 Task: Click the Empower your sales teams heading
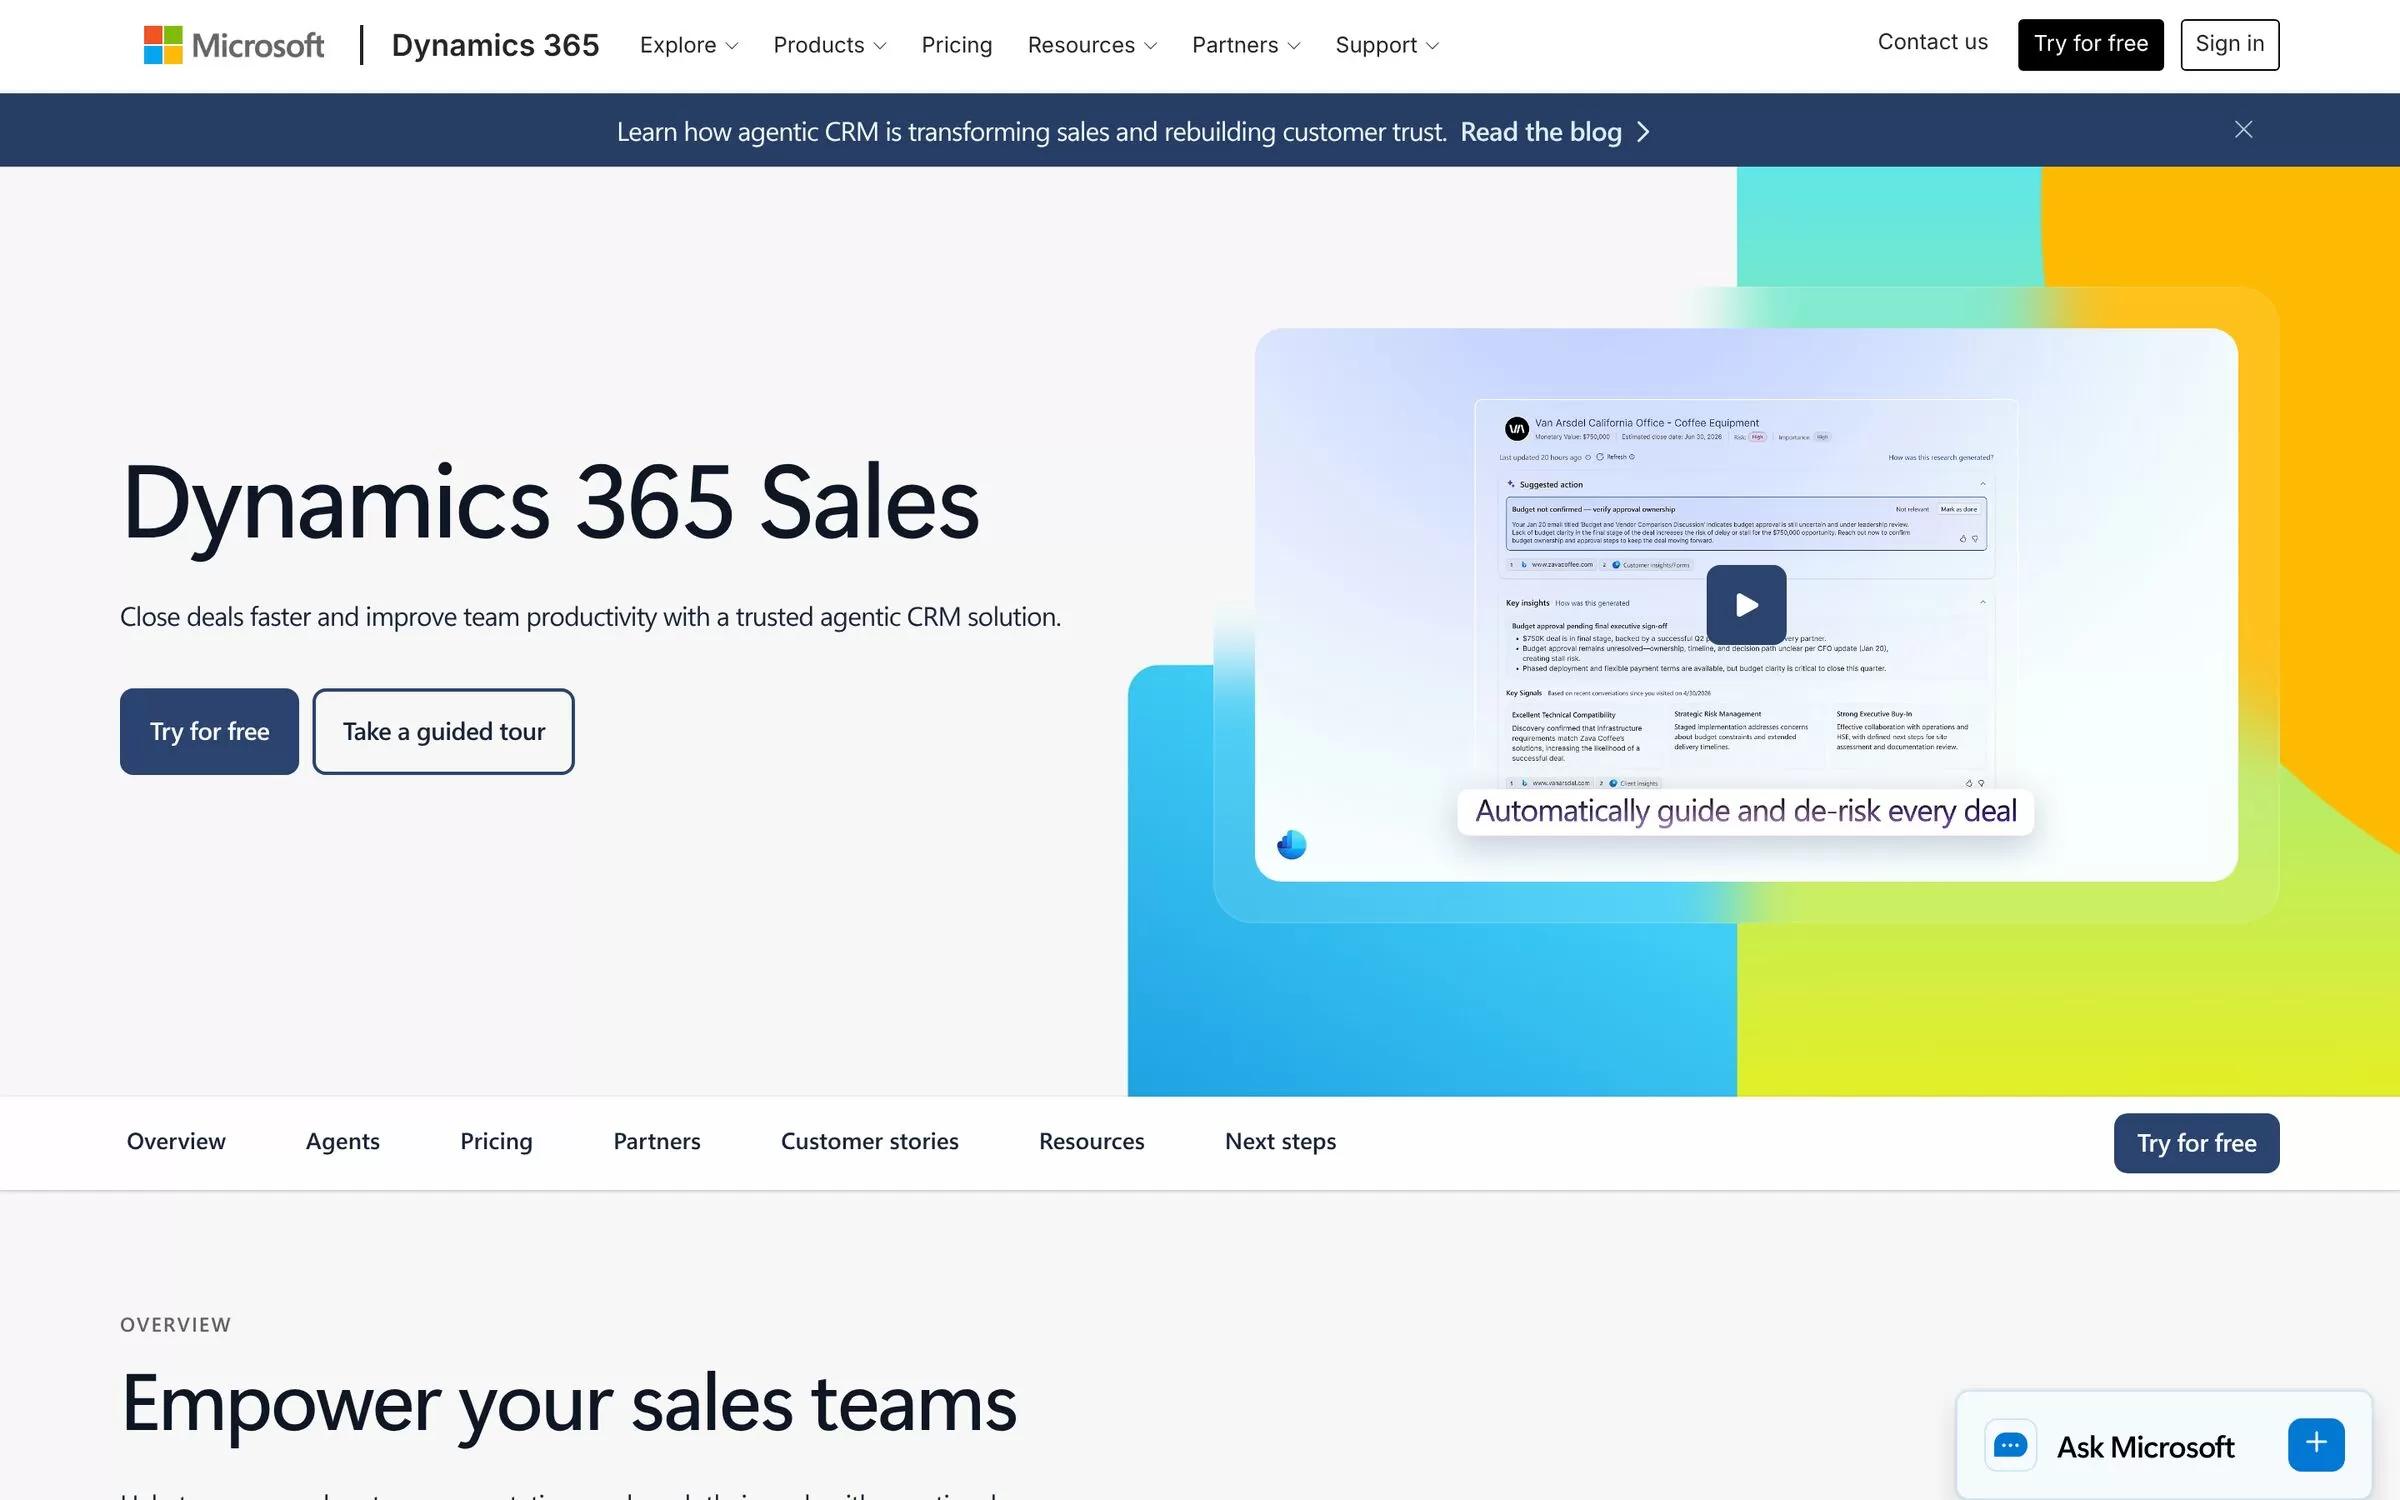pos(568,1405)
